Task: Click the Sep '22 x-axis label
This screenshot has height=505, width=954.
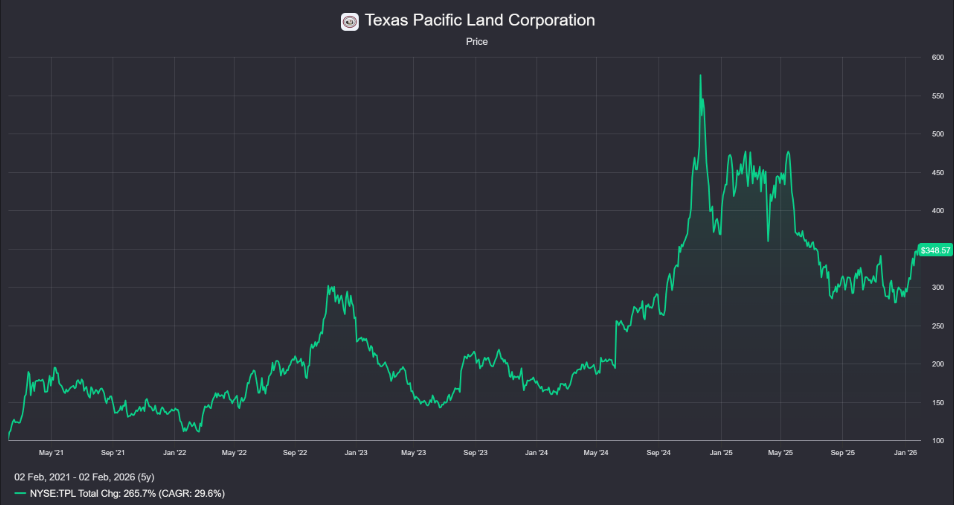Action: click(295, 453)
